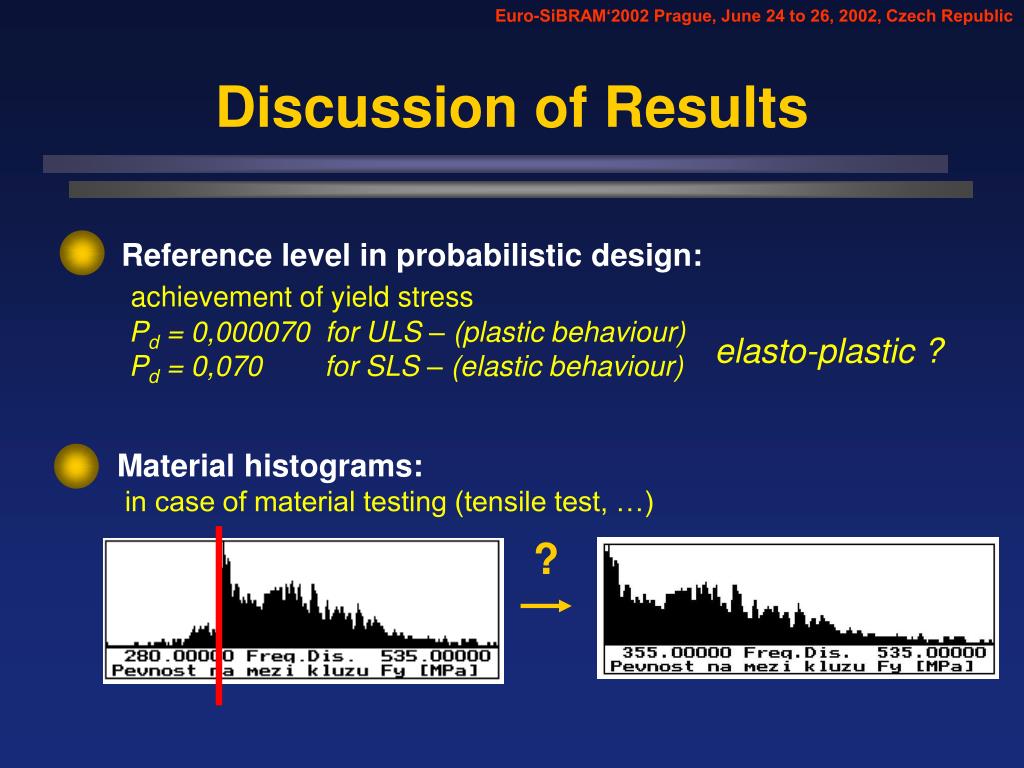Screen dimensions: 1024x768
Task: Click the gold bullet beside Material histograms
Action: tap(76, 466)
